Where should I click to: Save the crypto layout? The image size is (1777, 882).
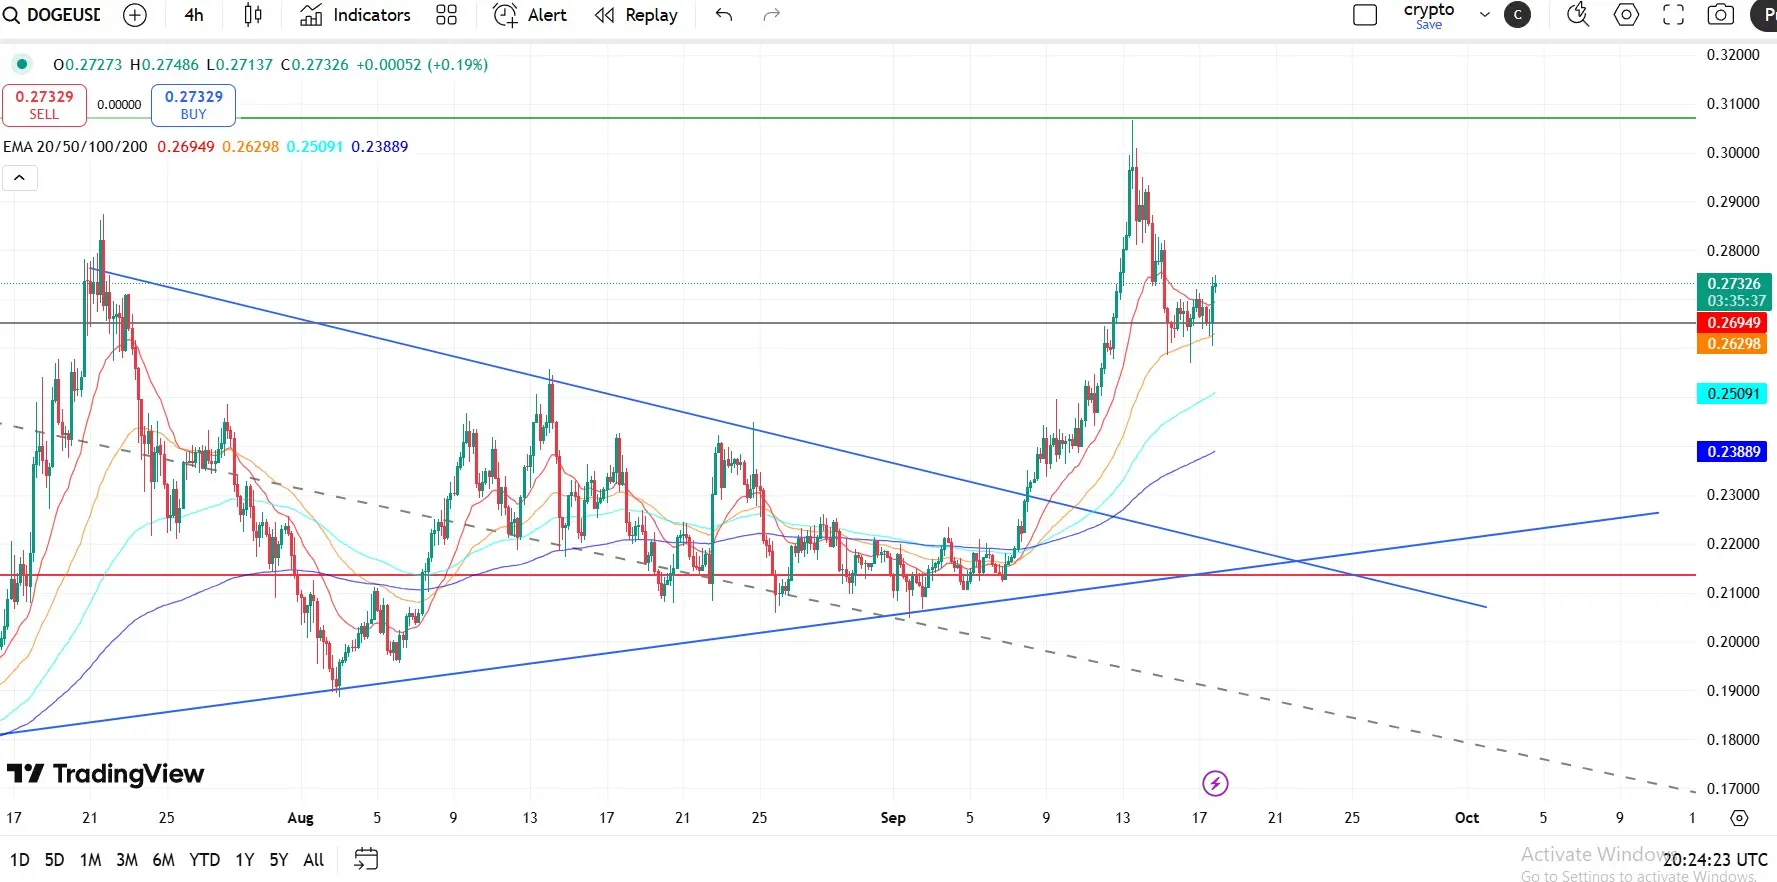coord(1429,25)
